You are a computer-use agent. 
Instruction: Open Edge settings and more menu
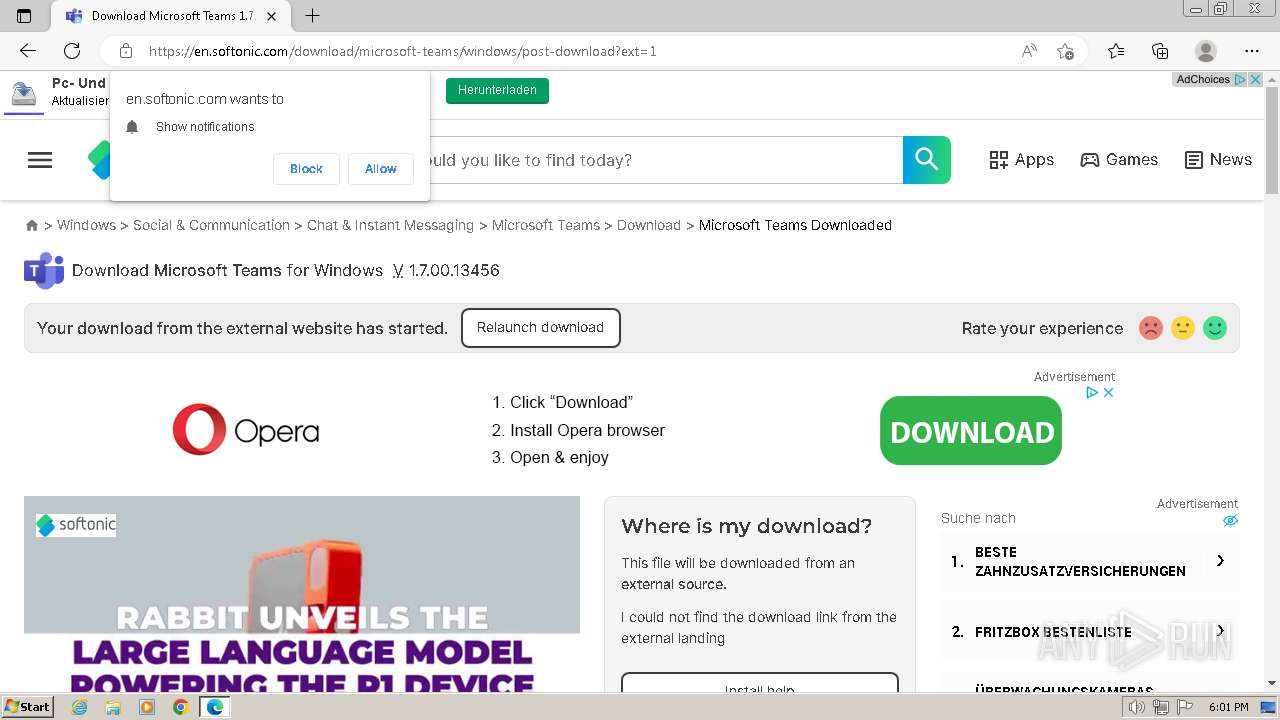click(1252, 51)
